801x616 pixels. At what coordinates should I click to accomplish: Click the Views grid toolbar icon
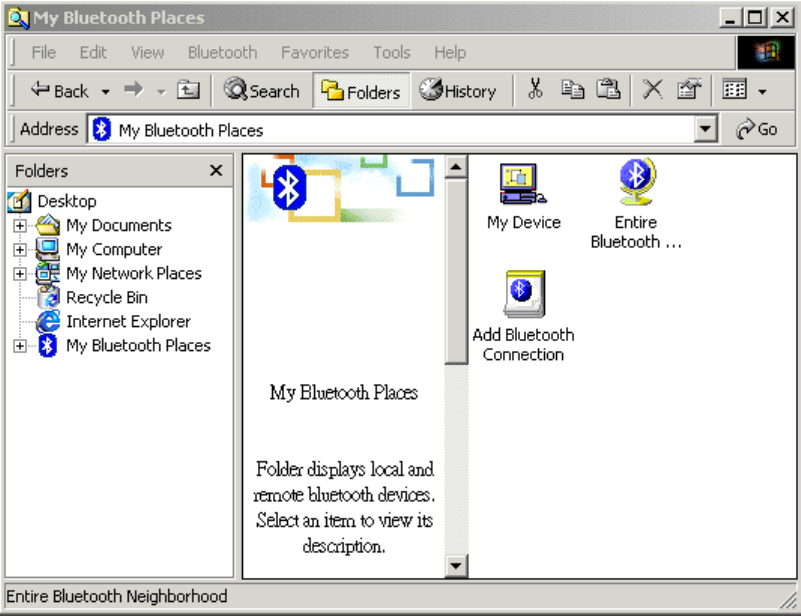coord(734,89)
